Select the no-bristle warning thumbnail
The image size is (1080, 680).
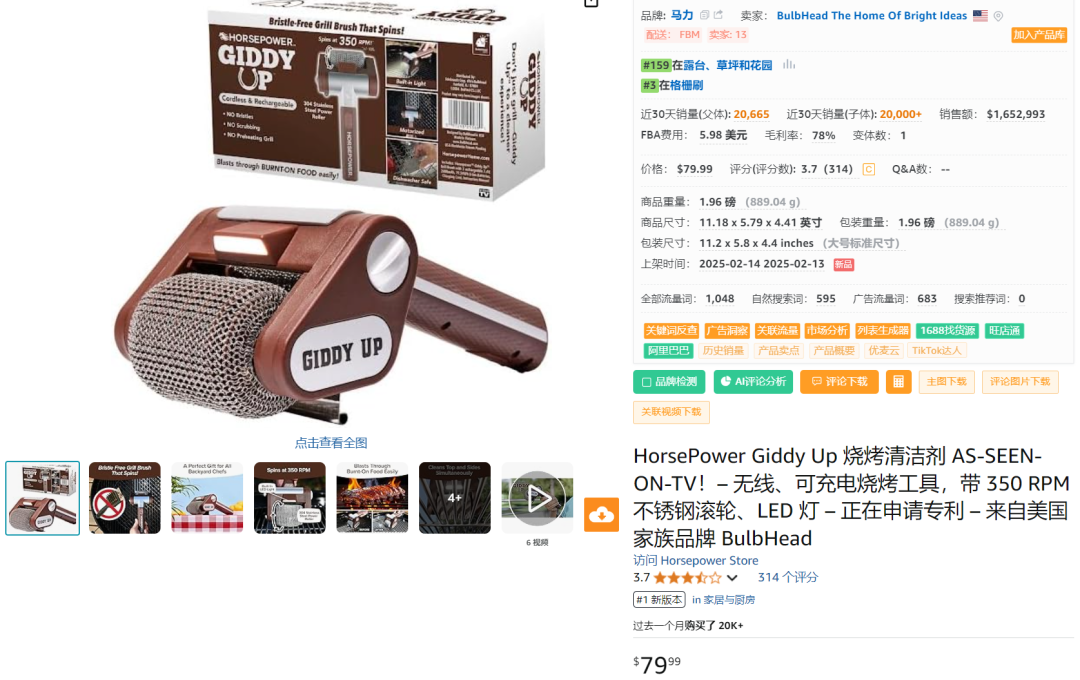point(125,498)
